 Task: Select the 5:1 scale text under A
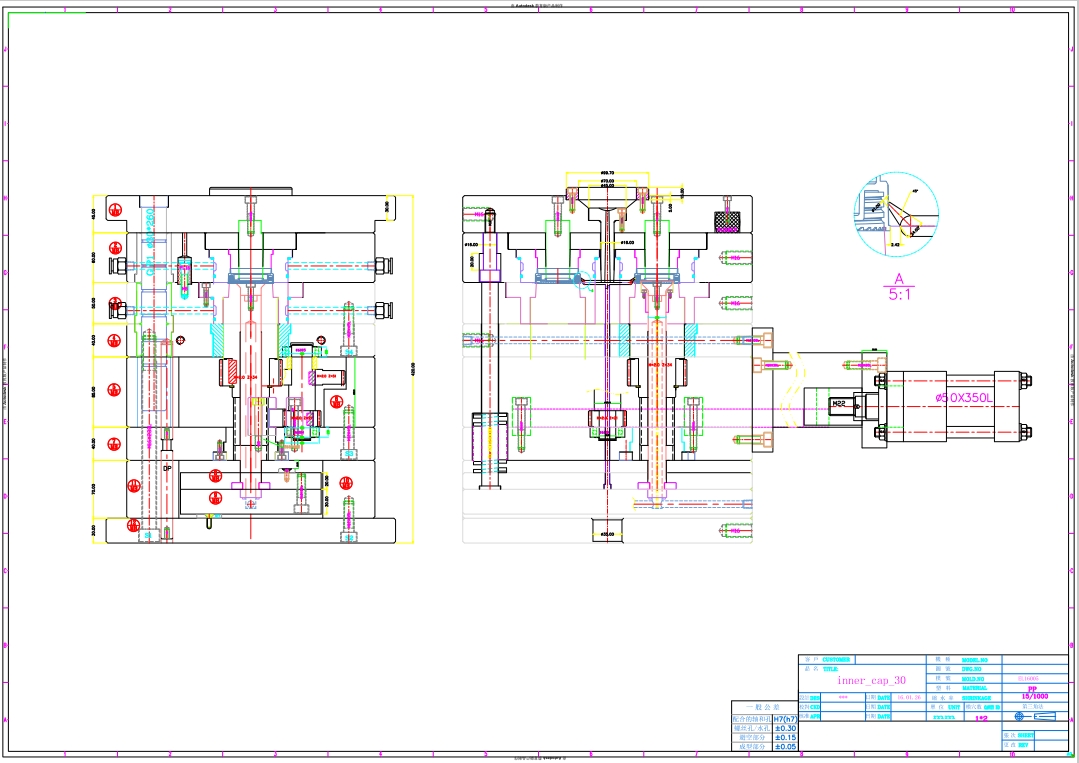[899, 295]
